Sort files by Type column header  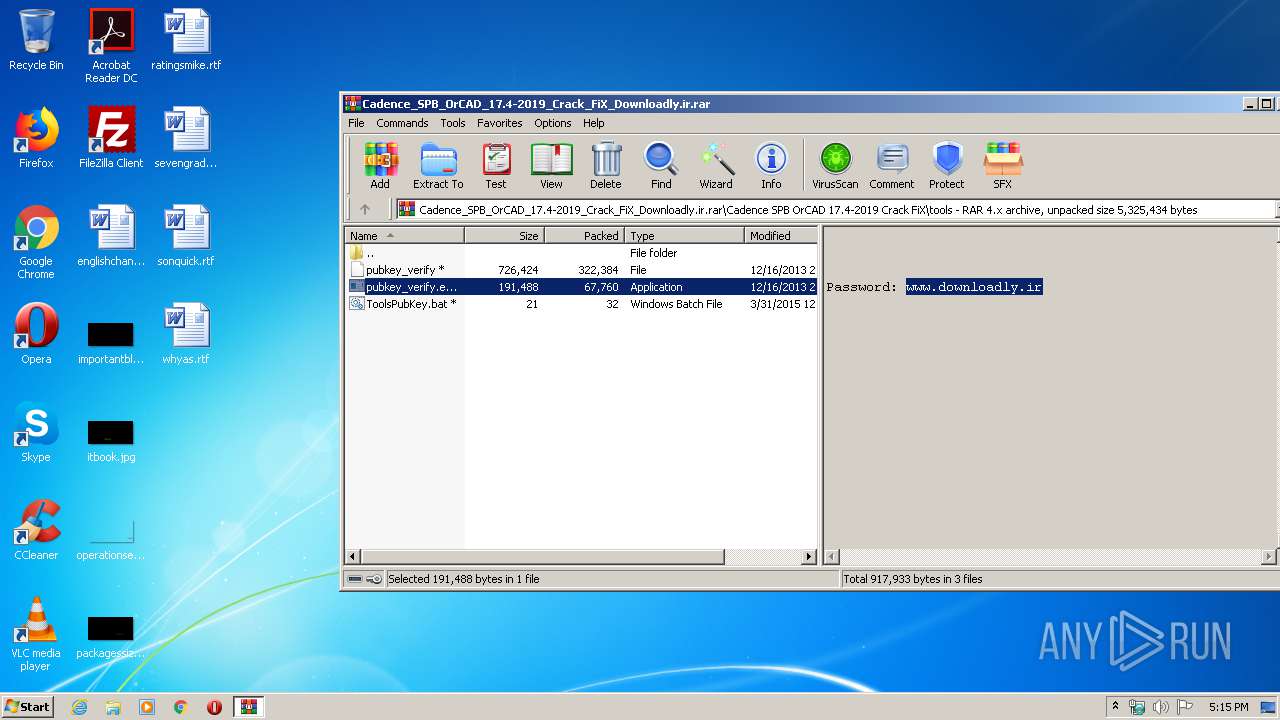coord(685,236)
